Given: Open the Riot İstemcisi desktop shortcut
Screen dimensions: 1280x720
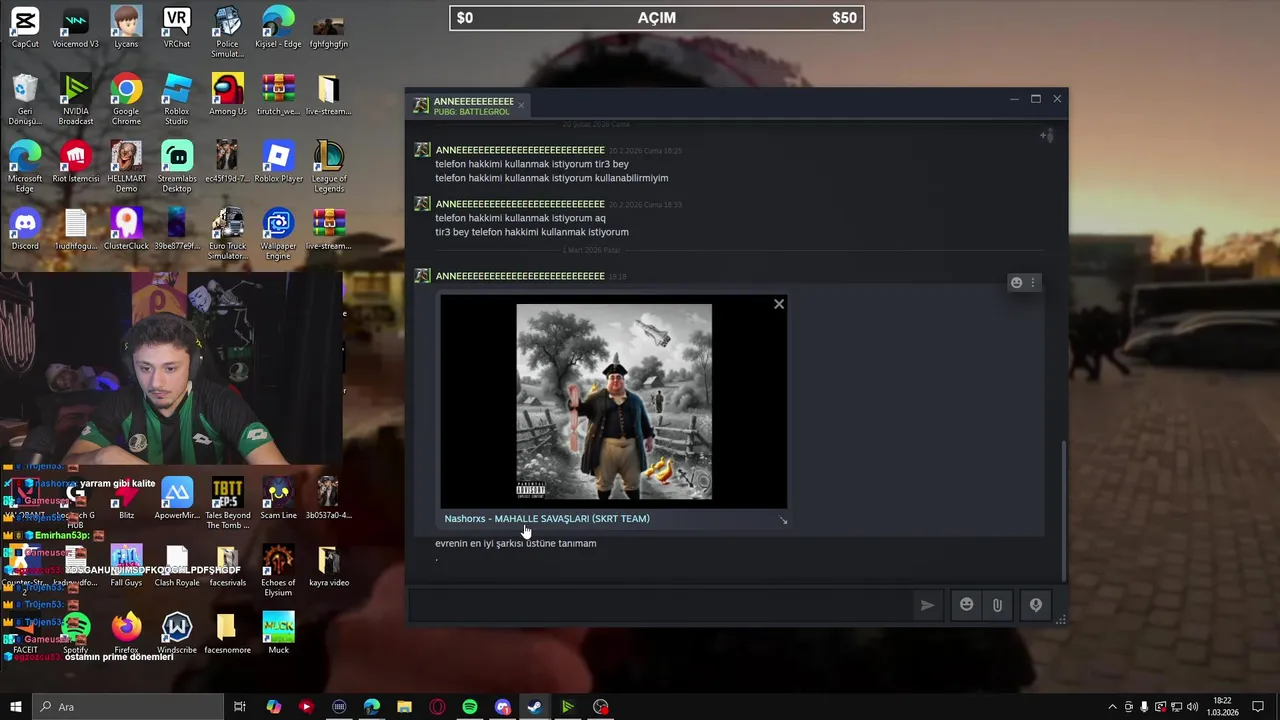Looking at the screenshot, I should [75, 163].
